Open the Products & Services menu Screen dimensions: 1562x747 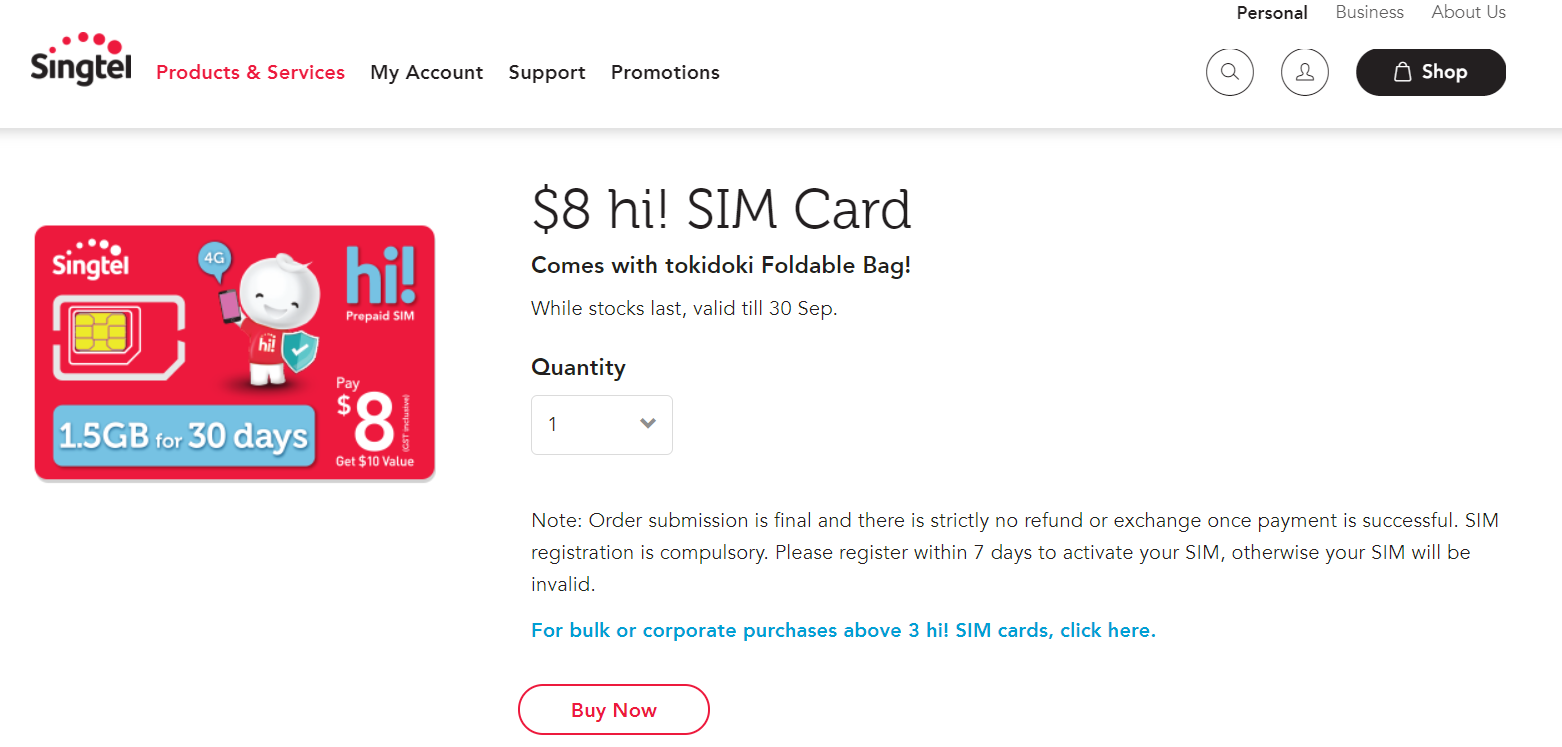point(250,72)
